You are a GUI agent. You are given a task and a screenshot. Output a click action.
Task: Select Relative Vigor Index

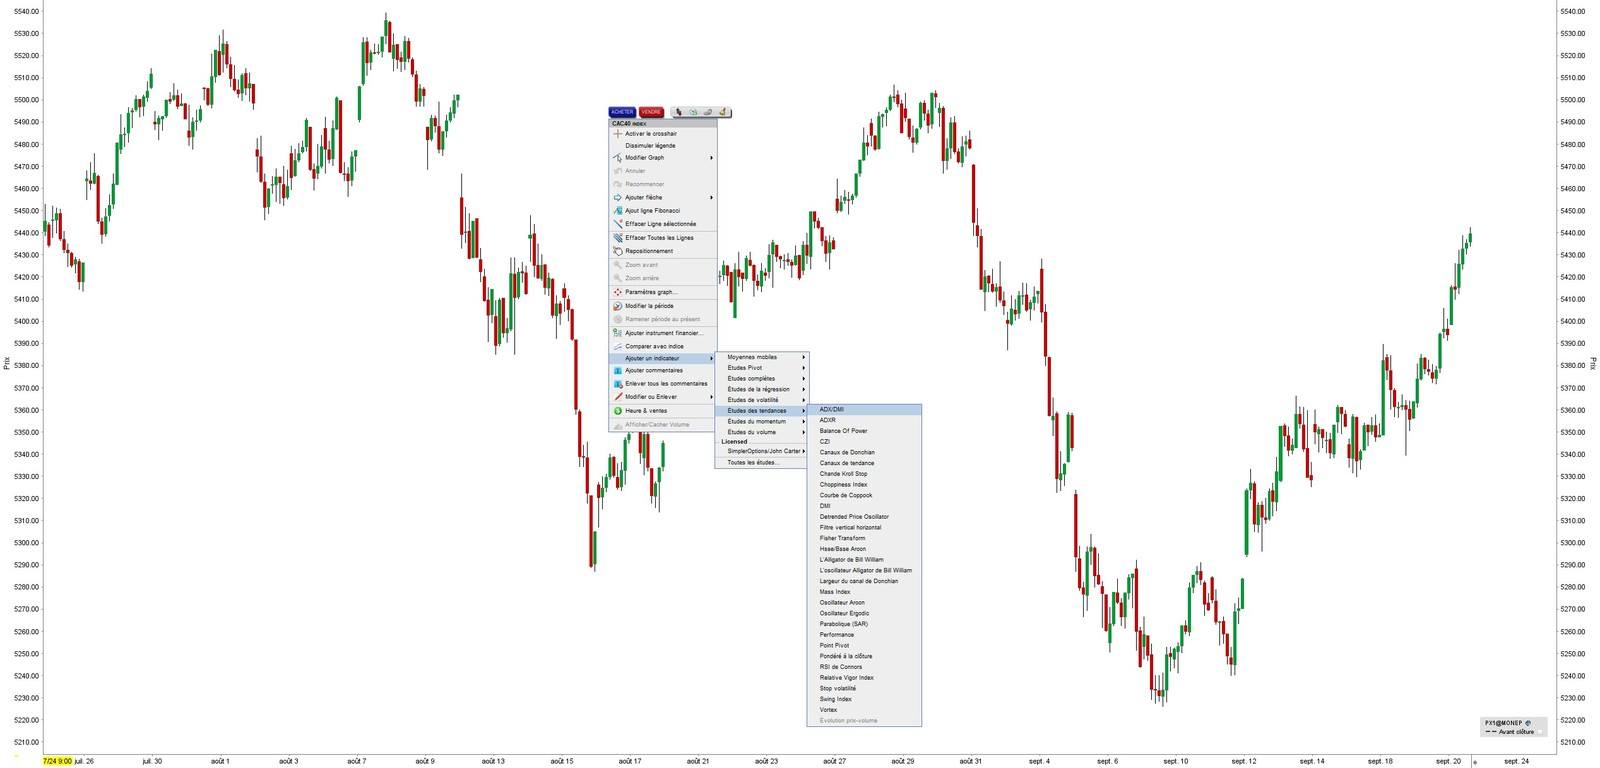(x=864, y=678)
